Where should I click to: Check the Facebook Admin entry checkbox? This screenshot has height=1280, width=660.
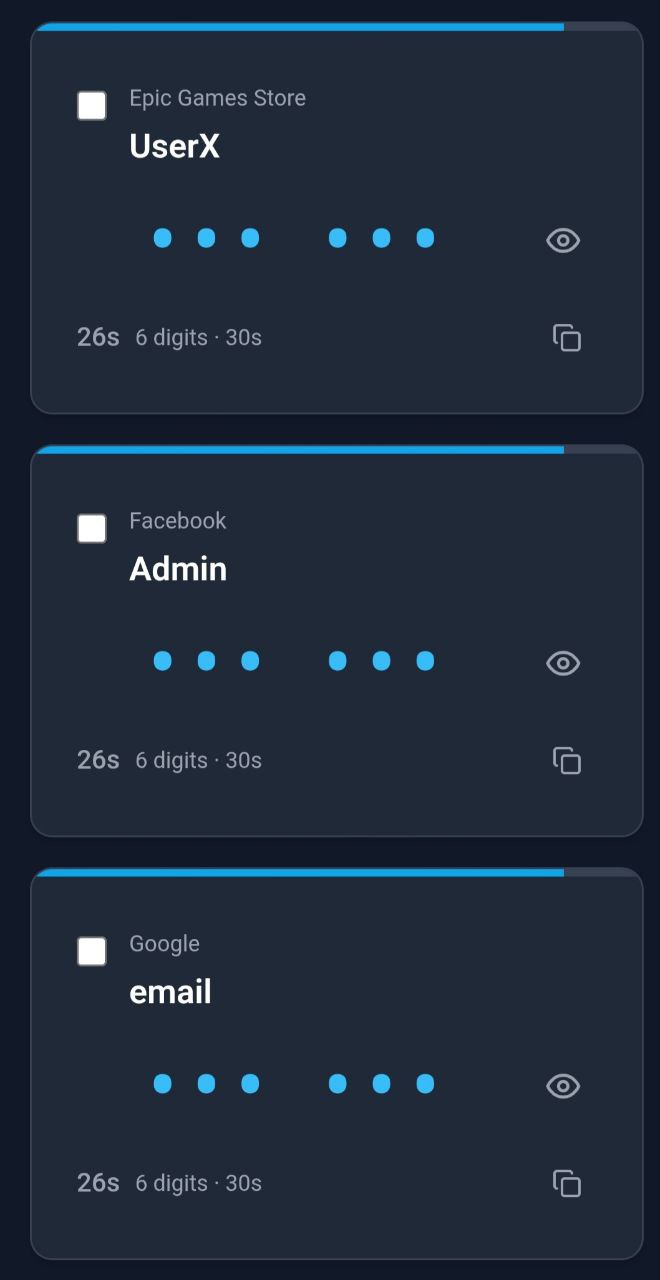tap(92, 528)
